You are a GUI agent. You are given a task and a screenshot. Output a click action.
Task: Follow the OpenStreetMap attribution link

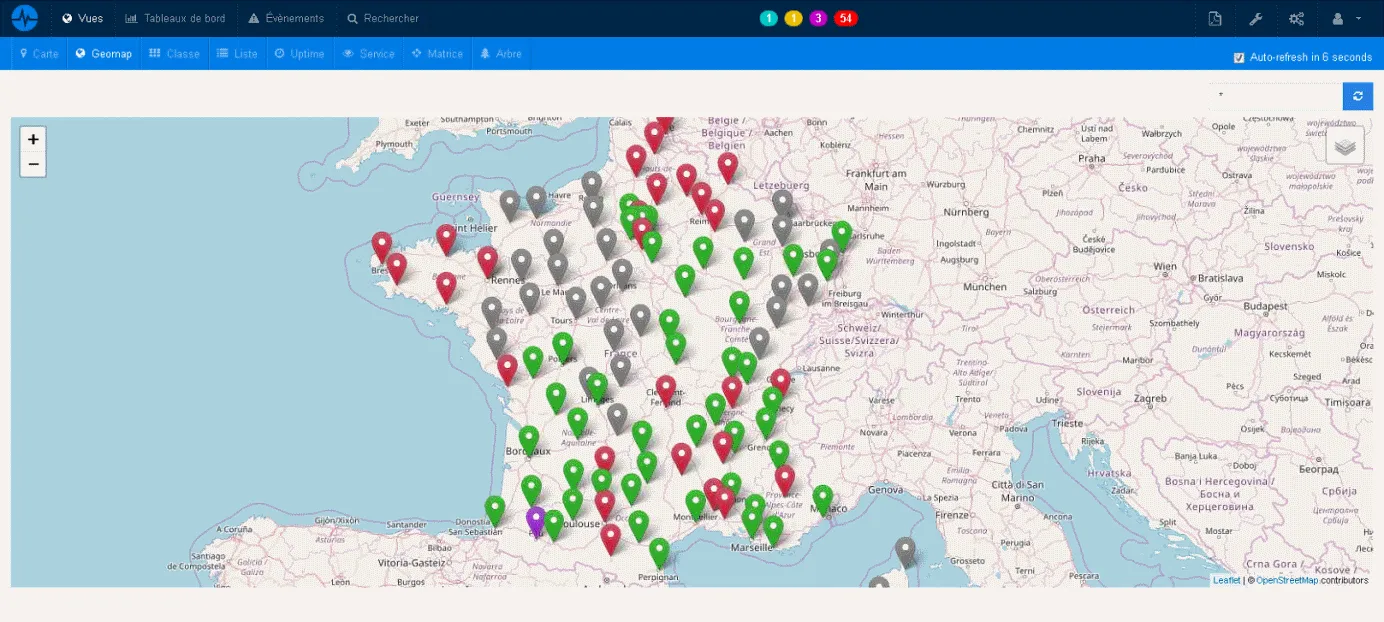1286,580
